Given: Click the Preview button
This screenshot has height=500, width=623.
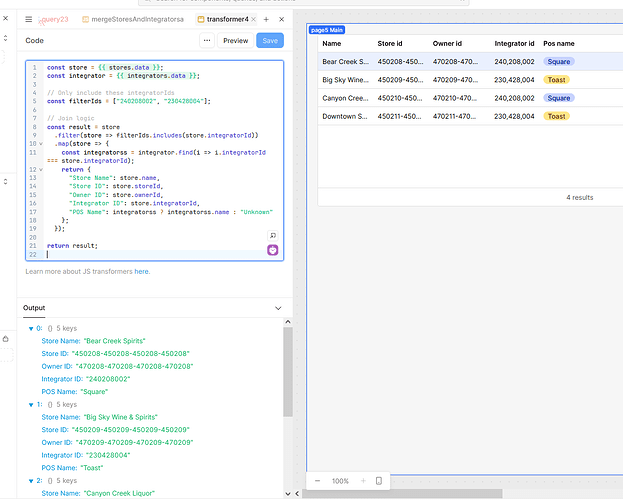Looking at the screenshot, I should (235, 41).
